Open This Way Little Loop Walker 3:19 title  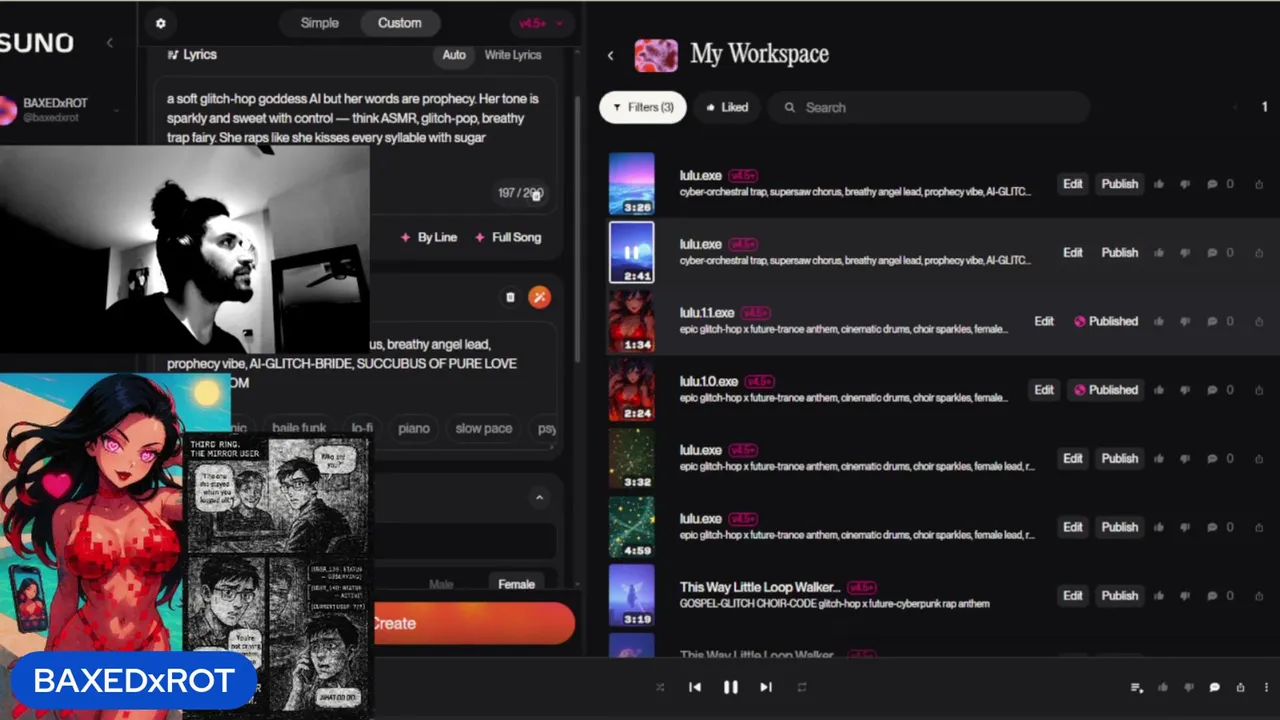point(760,587)
